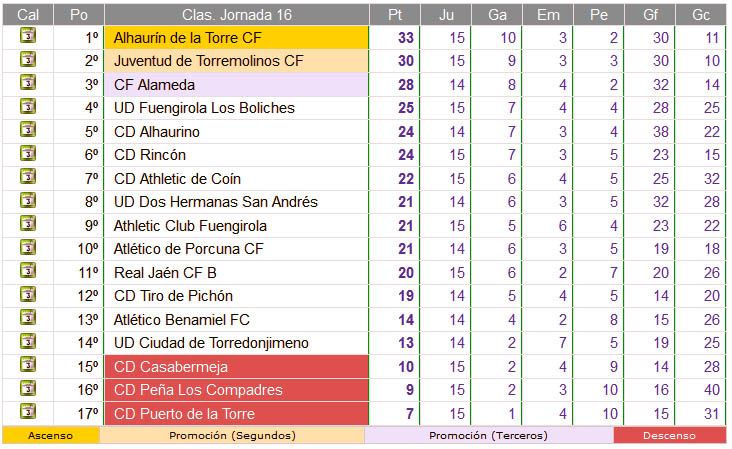Select the Gf column header

point(650,14)
